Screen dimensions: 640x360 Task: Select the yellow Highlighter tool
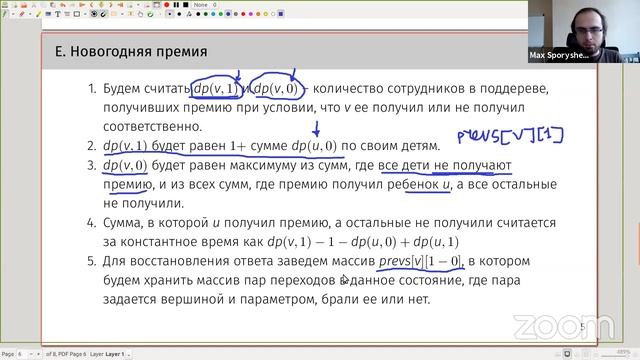point(38,14)
